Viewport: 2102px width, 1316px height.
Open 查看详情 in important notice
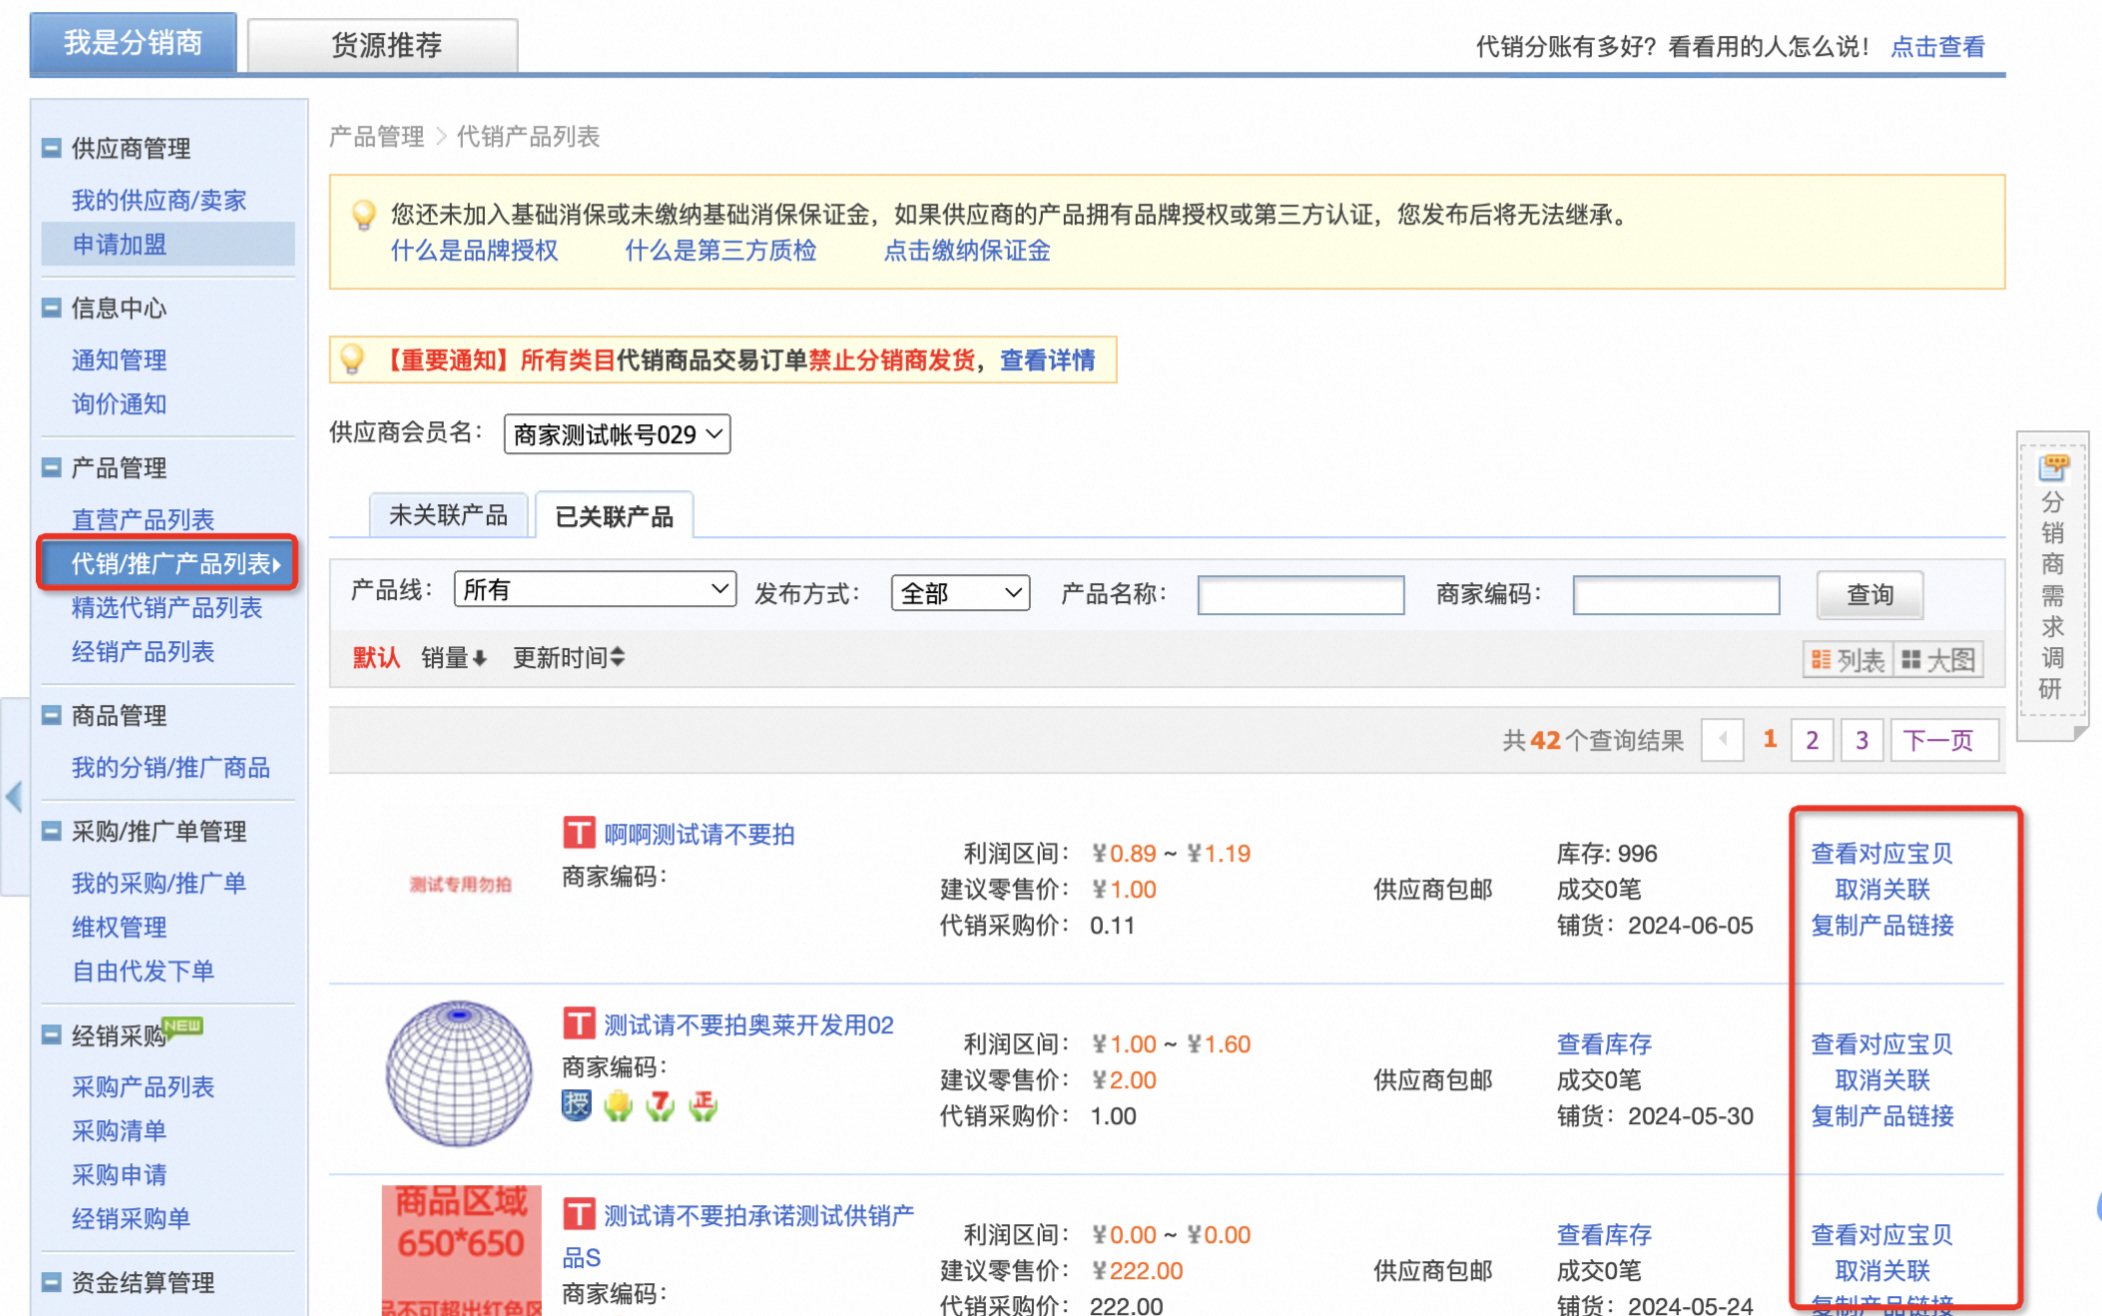pyautogui.click(x=1047, y=360)
